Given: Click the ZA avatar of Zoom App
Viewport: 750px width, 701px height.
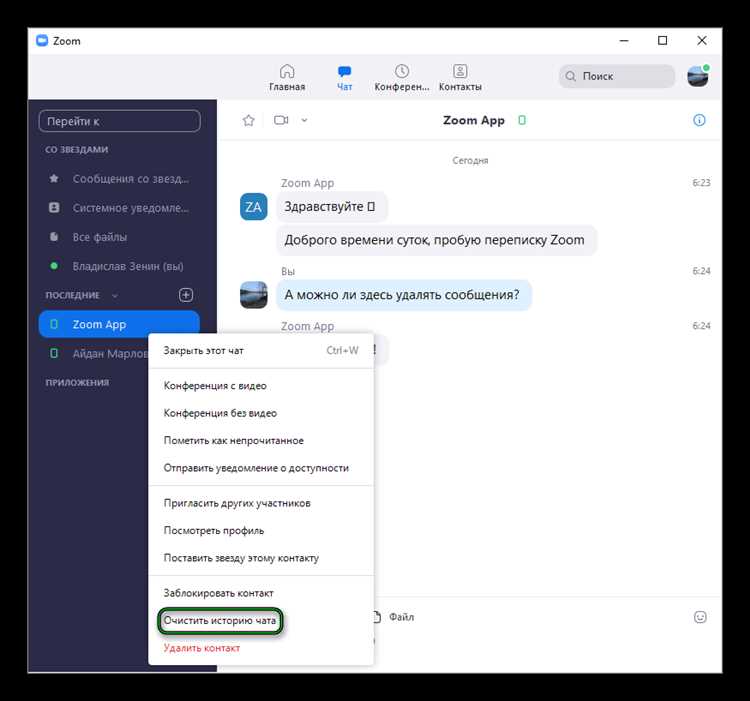Looking at the screenshot, I should coord(254,207).
